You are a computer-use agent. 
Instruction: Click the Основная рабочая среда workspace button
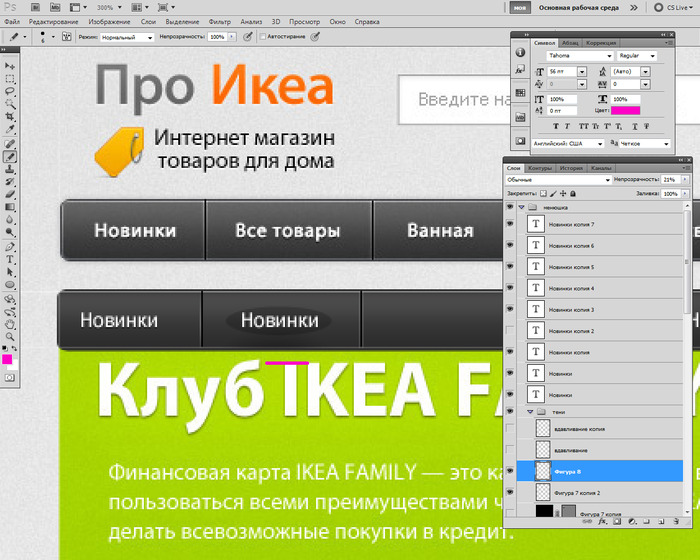coord(579,8)
